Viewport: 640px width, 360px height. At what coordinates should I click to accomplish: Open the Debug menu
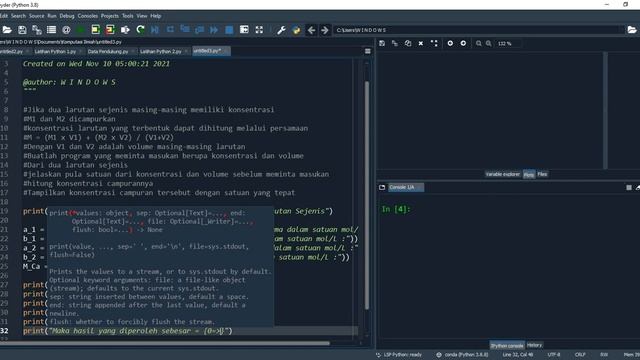[x=67, y=16]
